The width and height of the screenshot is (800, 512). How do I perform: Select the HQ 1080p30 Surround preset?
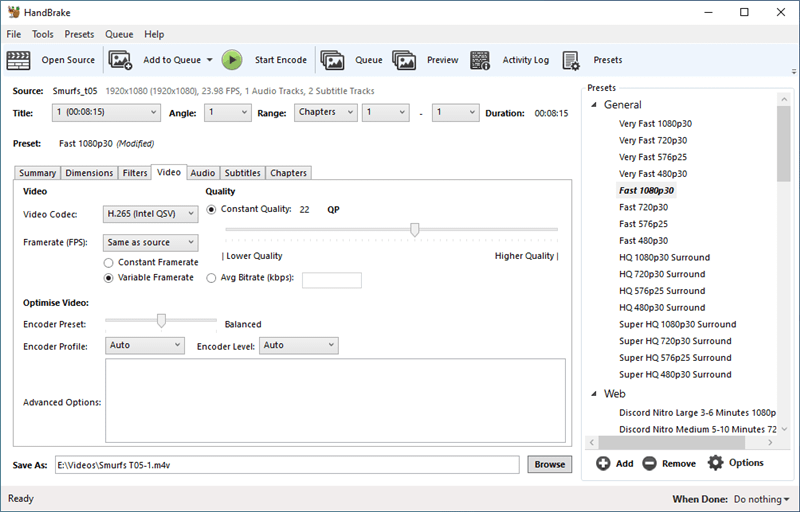(664, 258)
